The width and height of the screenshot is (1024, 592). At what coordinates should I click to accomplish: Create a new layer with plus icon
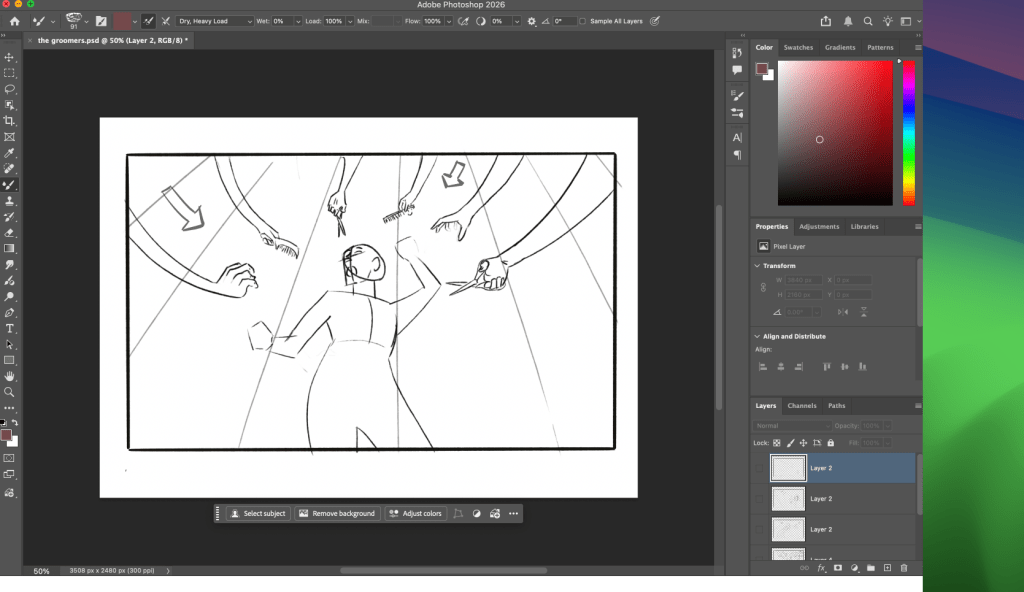click(887, 568)
